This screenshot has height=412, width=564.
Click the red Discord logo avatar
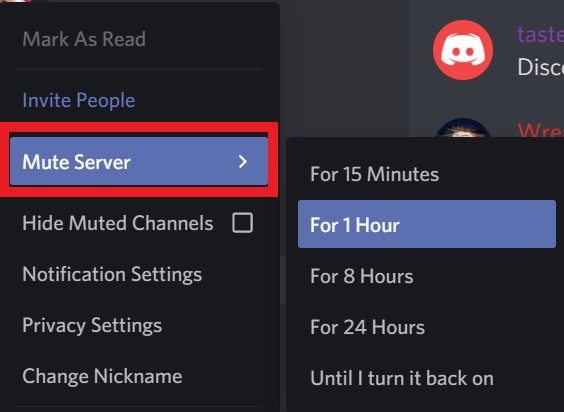[463, 50]
